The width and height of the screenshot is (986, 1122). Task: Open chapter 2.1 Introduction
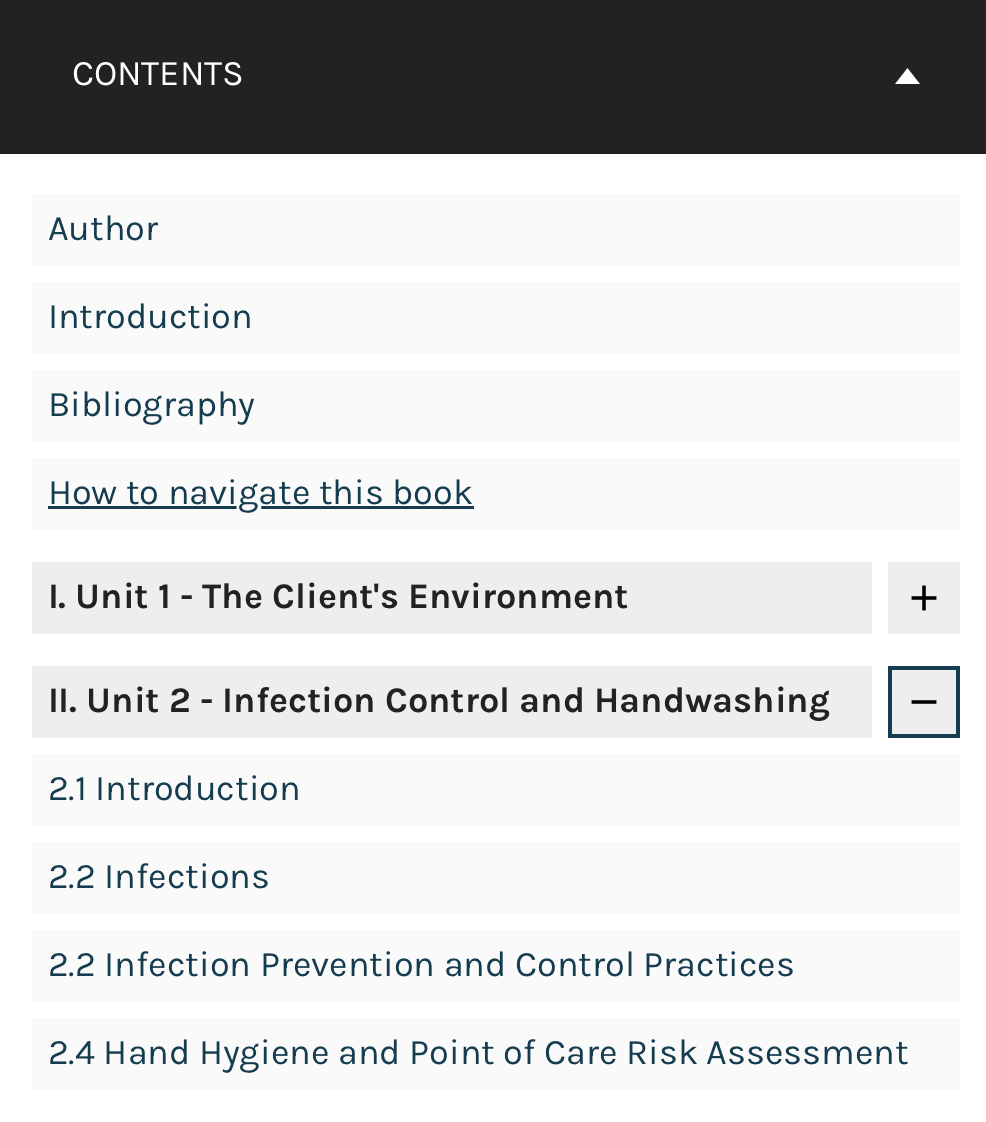[174, 789]
